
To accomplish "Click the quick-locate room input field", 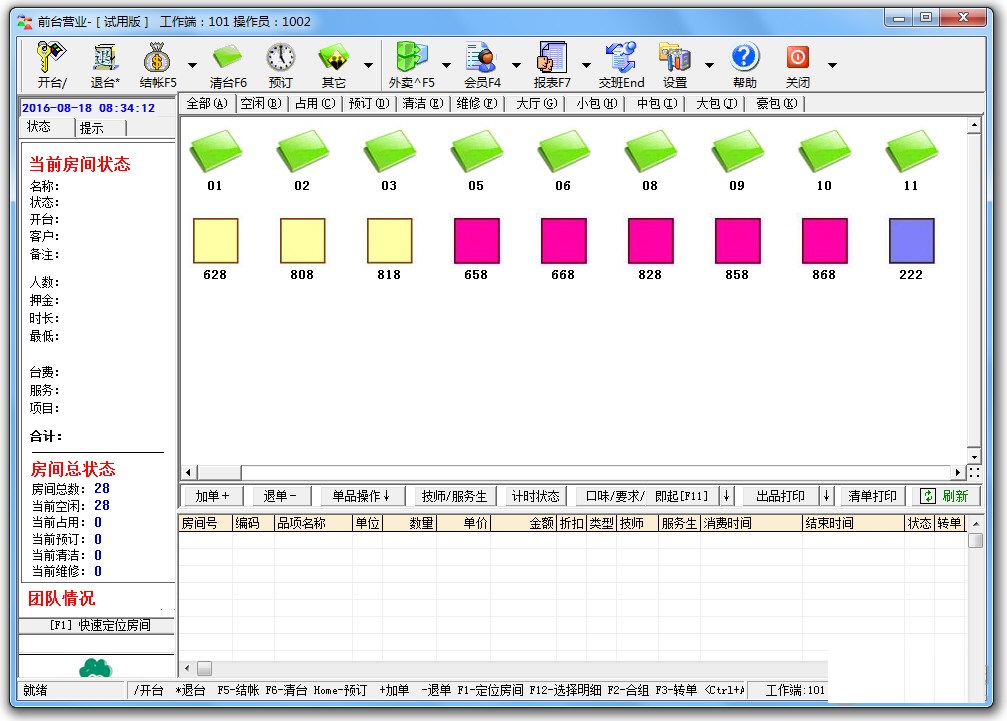I will point(97,644).
